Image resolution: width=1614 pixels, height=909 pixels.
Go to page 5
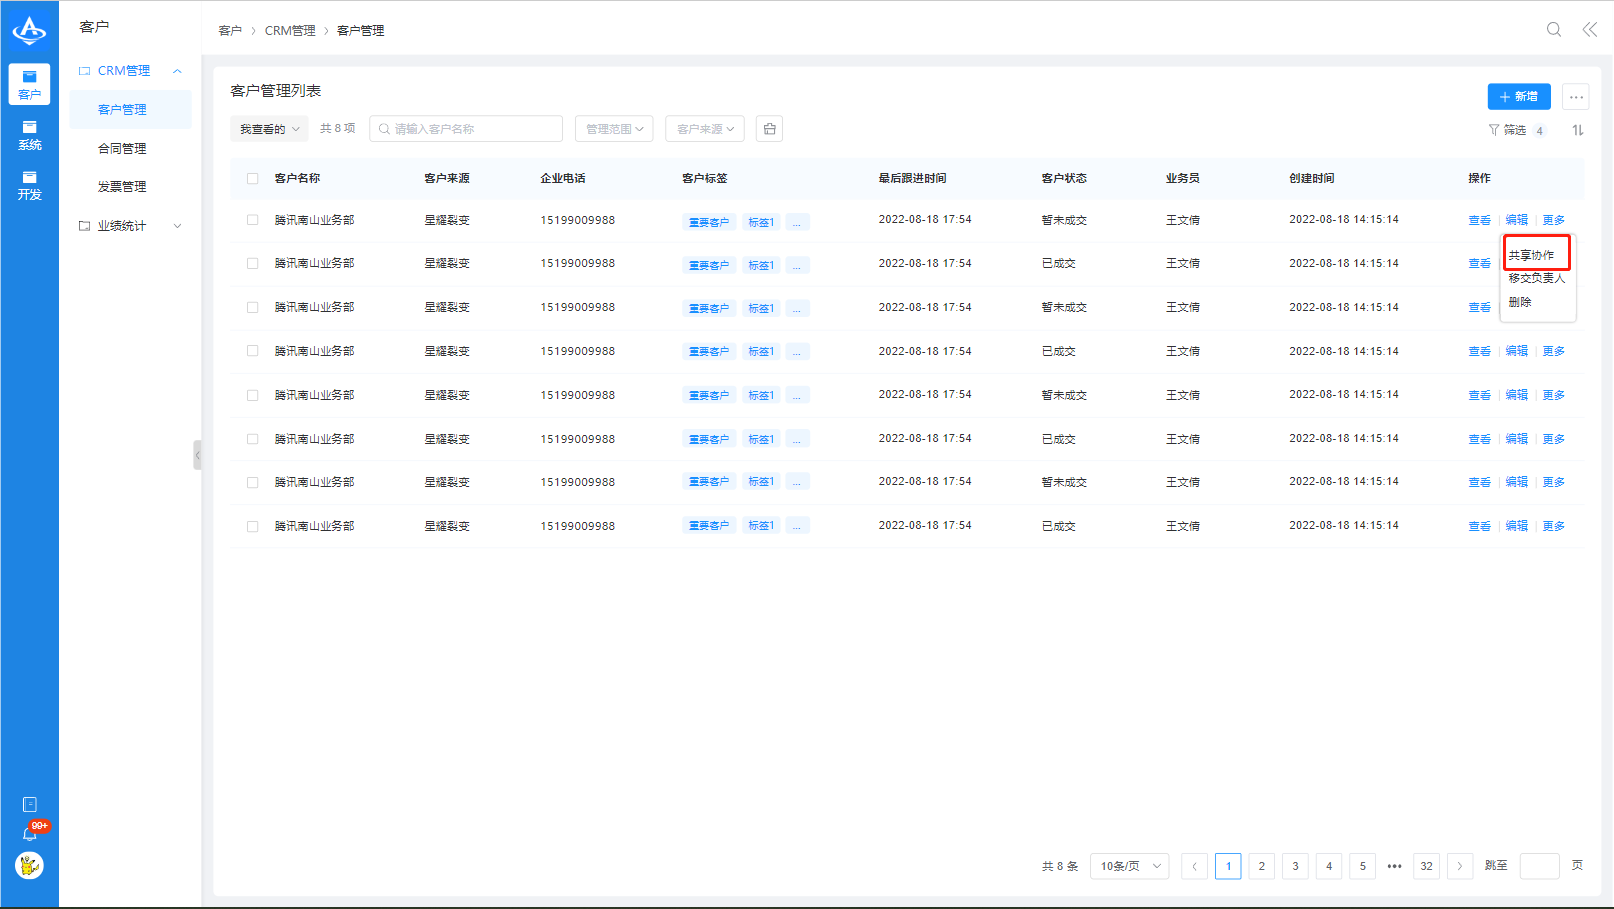click(x=1362, y=866)
